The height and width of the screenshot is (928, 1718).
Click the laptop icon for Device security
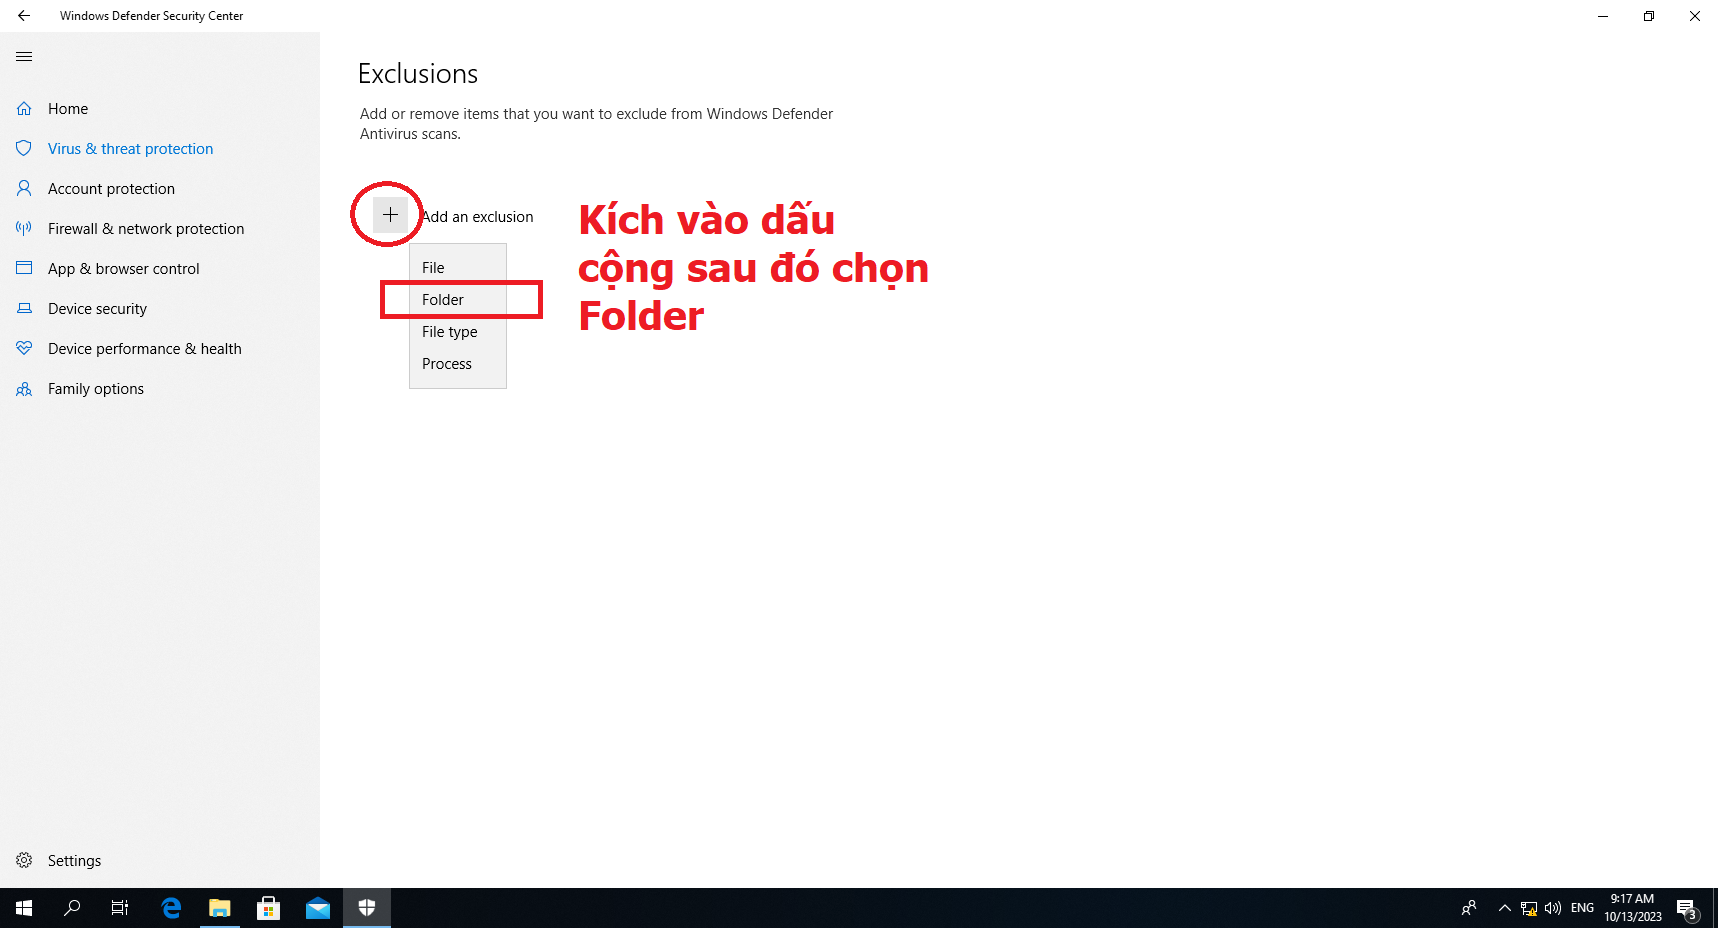pyautogui.click(x=24, y=309)
